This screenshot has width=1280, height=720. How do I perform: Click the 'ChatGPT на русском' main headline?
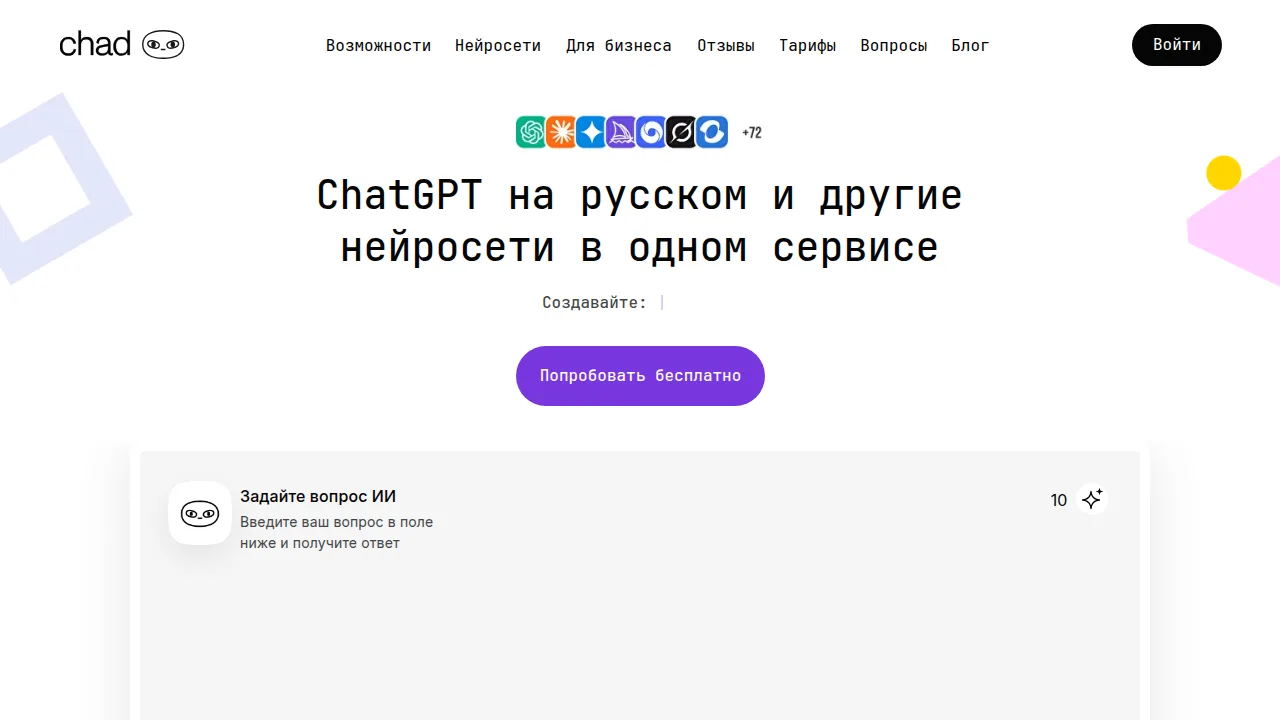pos(640,221)
